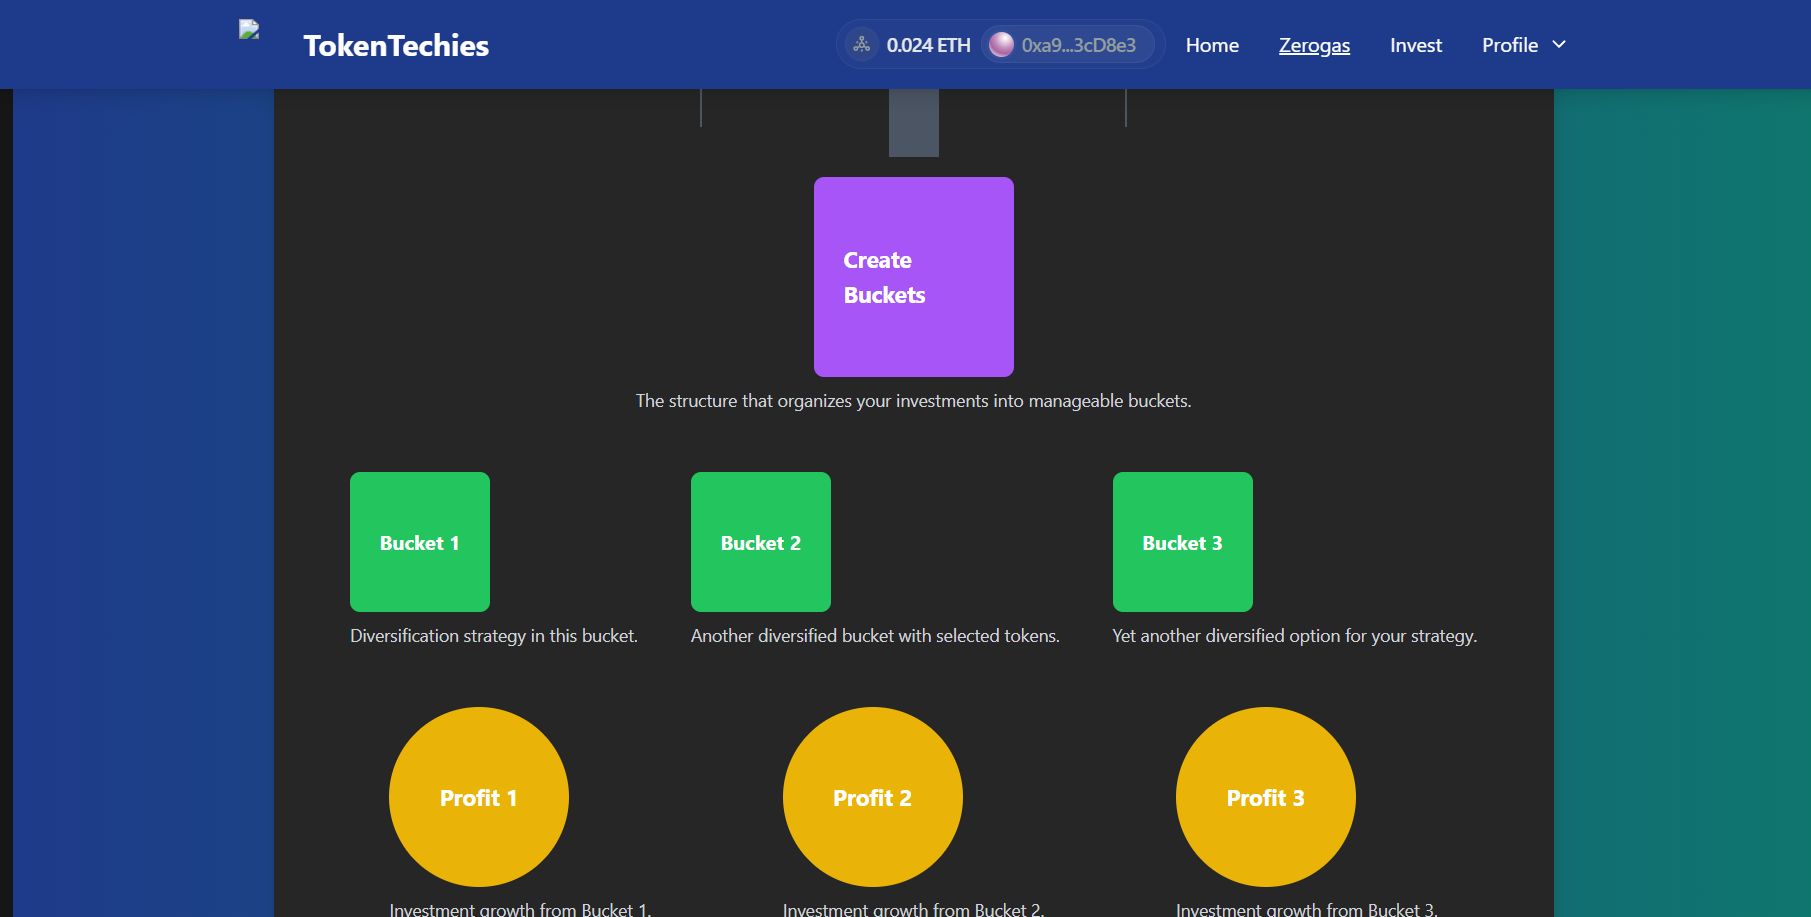The image size is (1811, 917).
Task: Click 'Investment growth from Bucket 2.' caption
Action: pos(914,909)
